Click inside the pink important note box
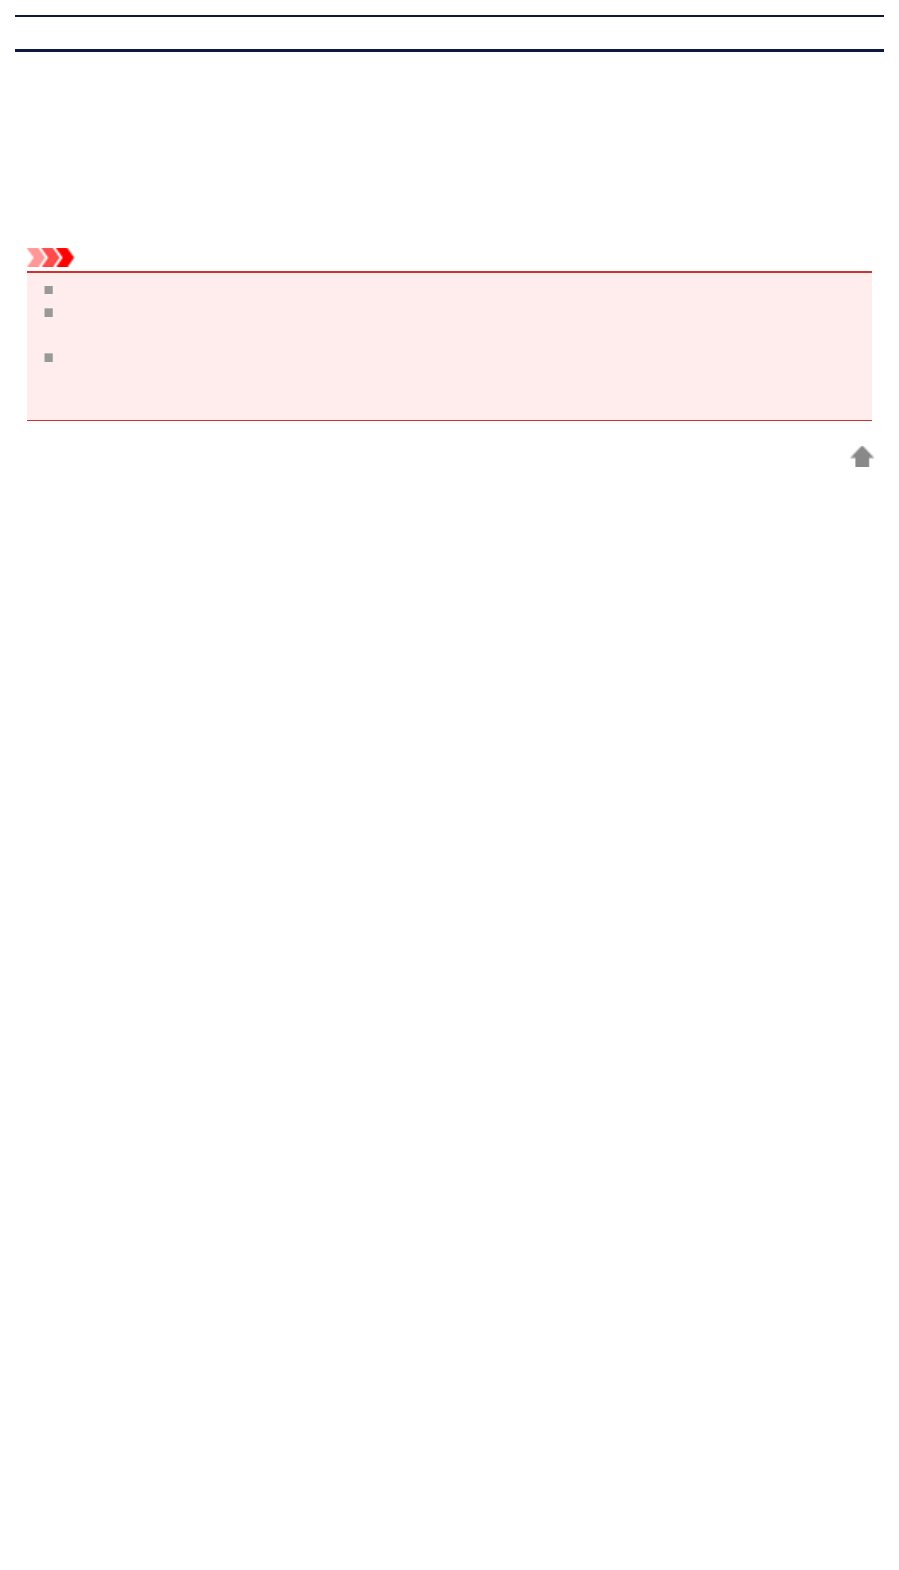The image size is (899, 1570). tap(449, 346)
